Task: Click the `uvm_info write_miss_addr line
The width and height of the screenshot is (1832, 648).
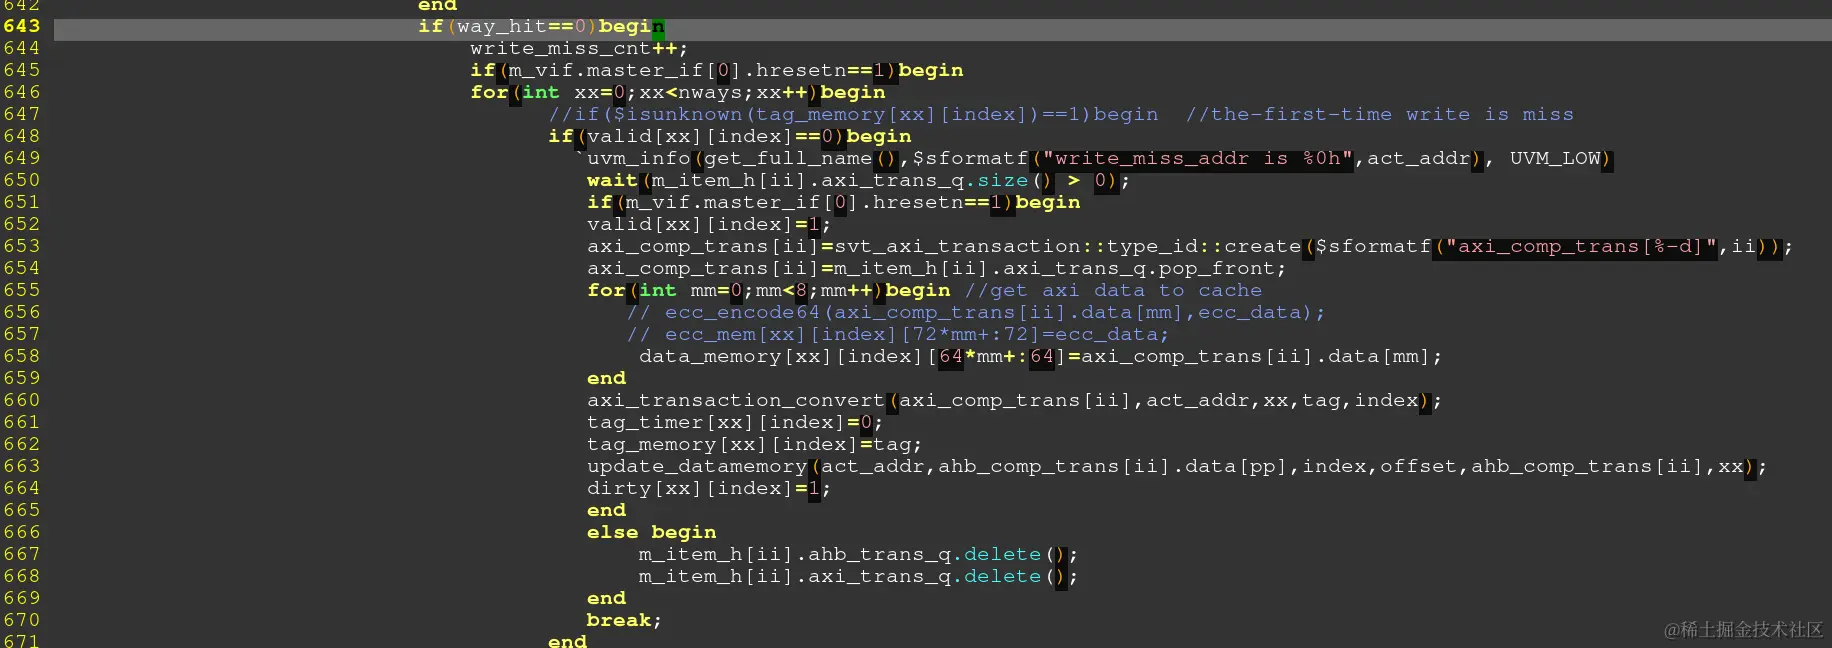Action: tap(1093, 158)
